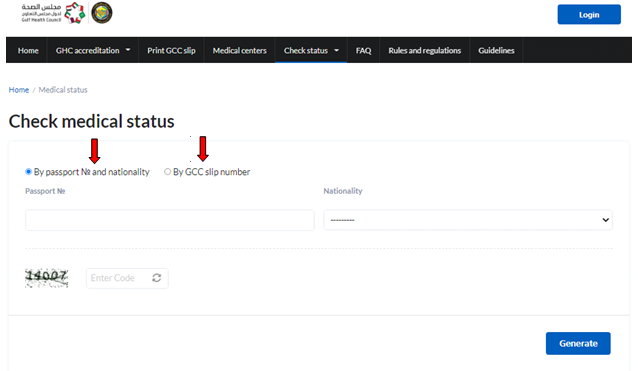The width and height of the screenshot is (638, 371).
Task: Click the round GCC emblem icon
Action: (x=102, y=13)
